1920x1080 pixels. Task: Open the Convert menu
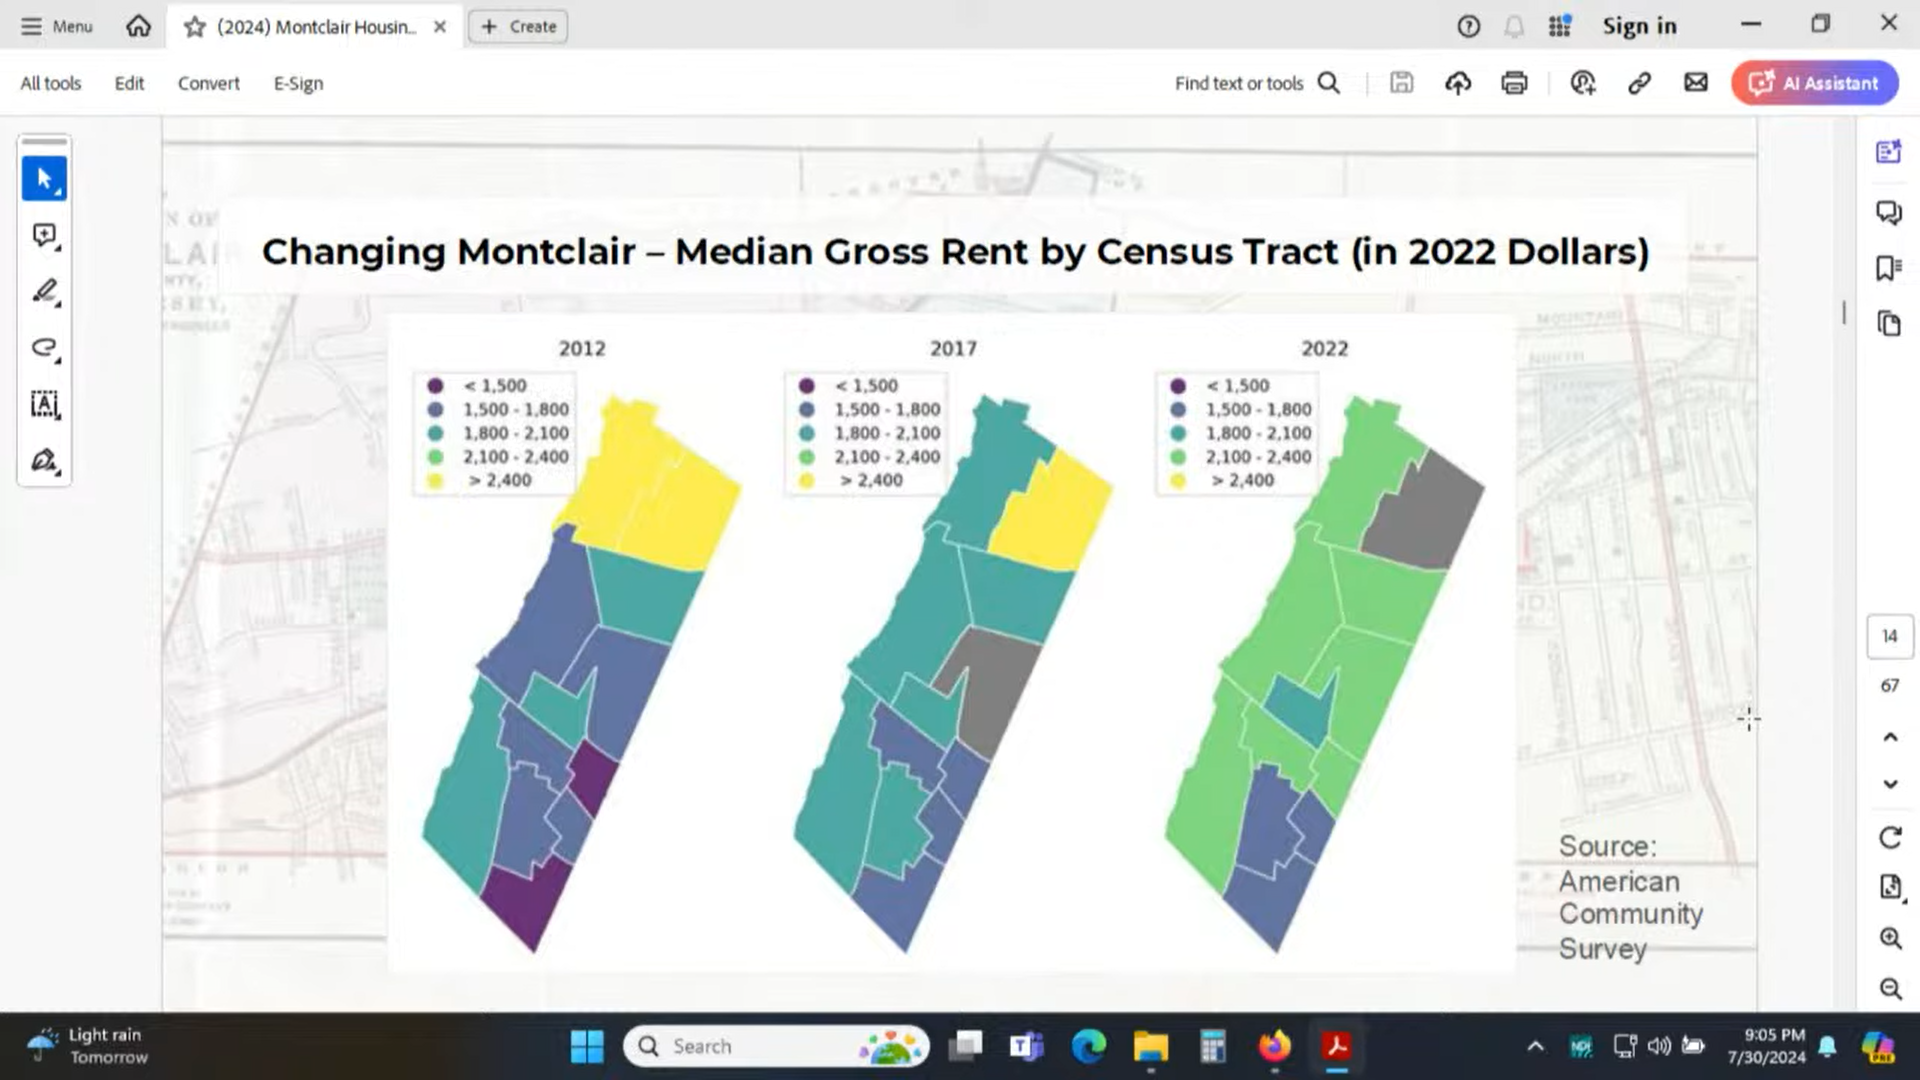(x=208, y=83)
